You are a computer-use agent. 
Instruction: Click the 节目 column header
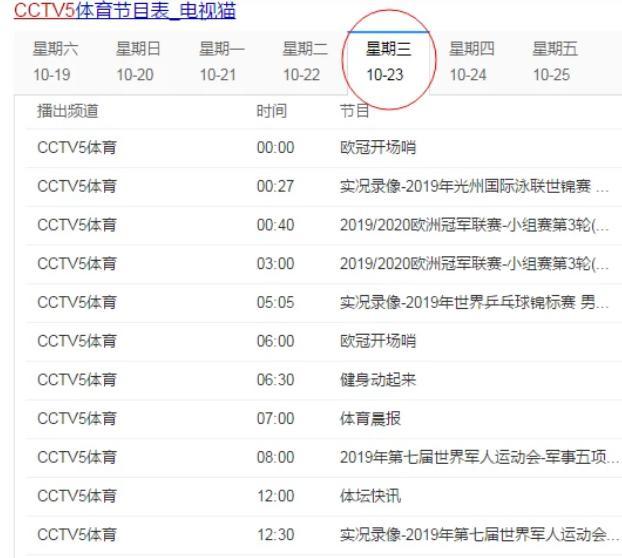click(x=355, y=111)
